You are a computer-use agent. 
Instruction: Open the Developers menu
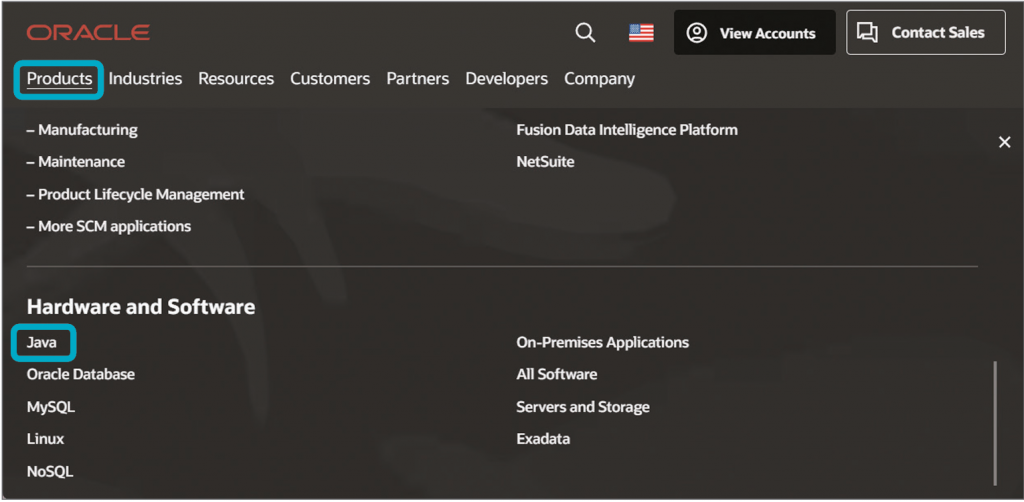(x=506, y=79)
